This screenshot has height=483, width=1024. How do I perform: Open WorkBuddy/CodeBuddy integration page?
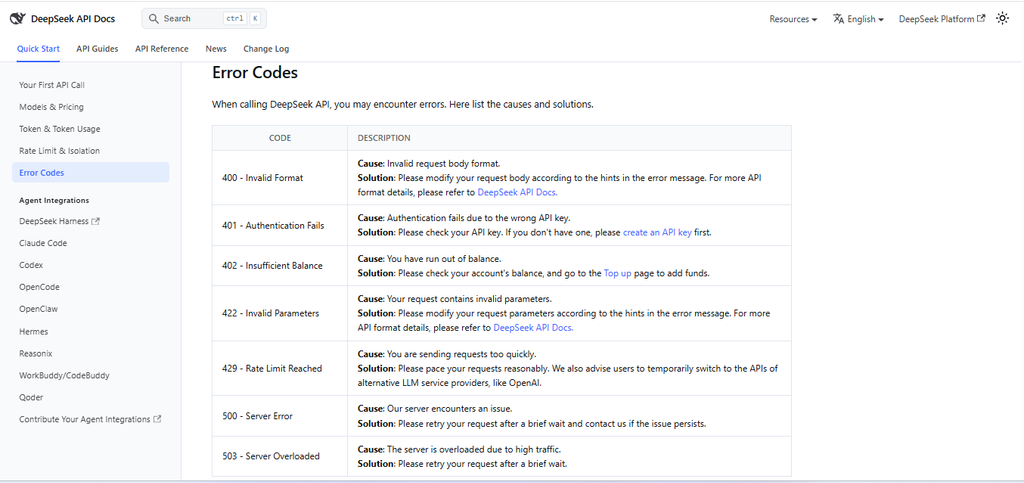64,375
